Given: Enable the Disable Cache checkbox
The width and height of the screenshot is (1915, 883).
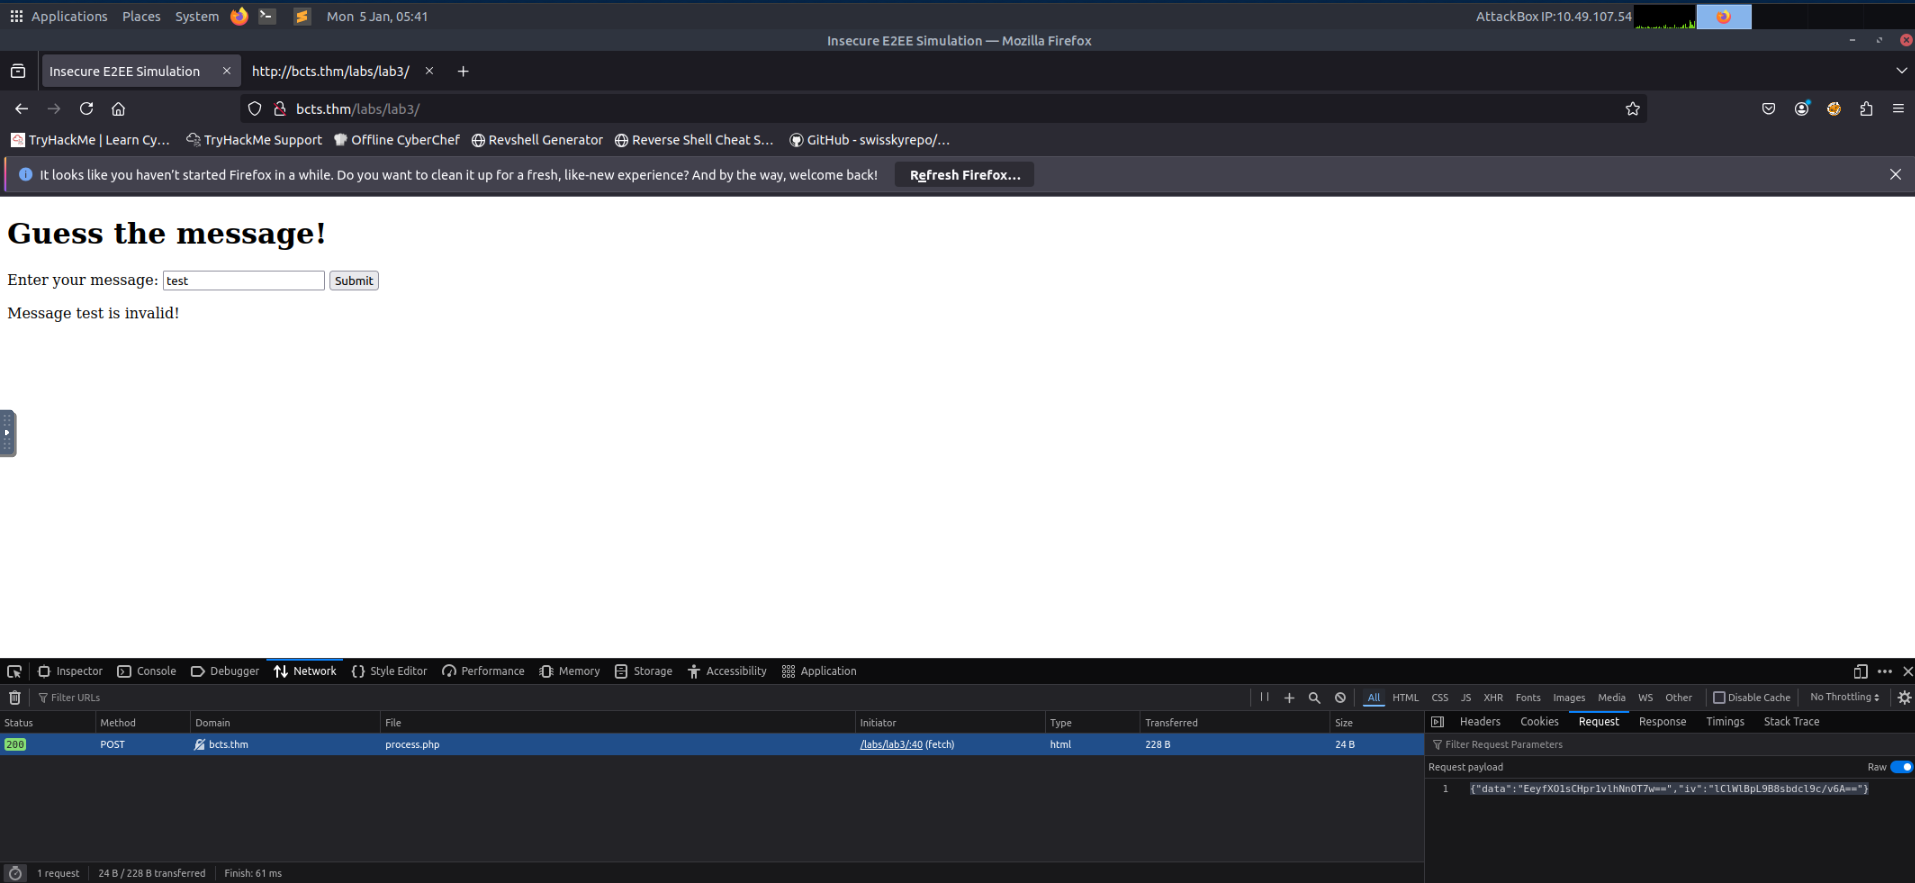Looking at the screenshot, I should [1719, 698].
